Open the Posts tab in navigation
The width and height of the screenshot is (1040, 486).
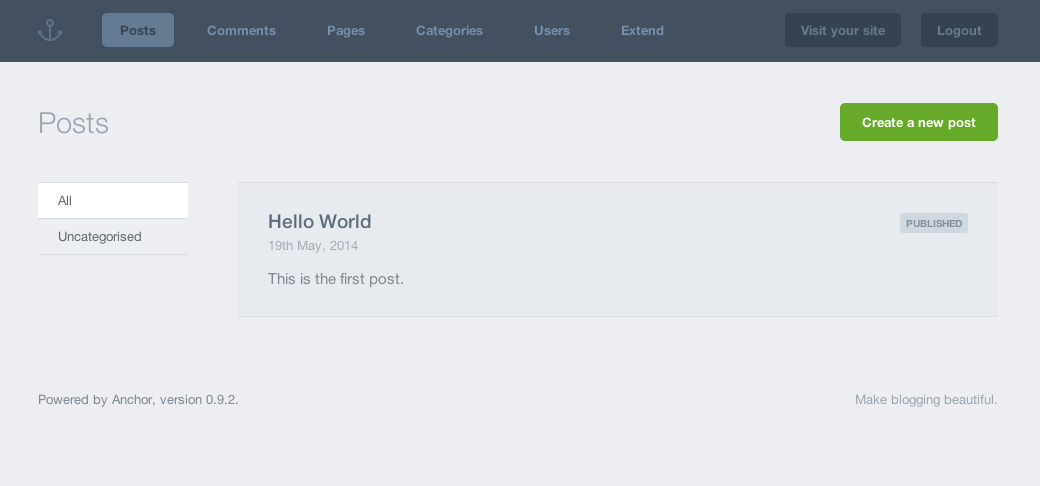click(x=138, y=30)
